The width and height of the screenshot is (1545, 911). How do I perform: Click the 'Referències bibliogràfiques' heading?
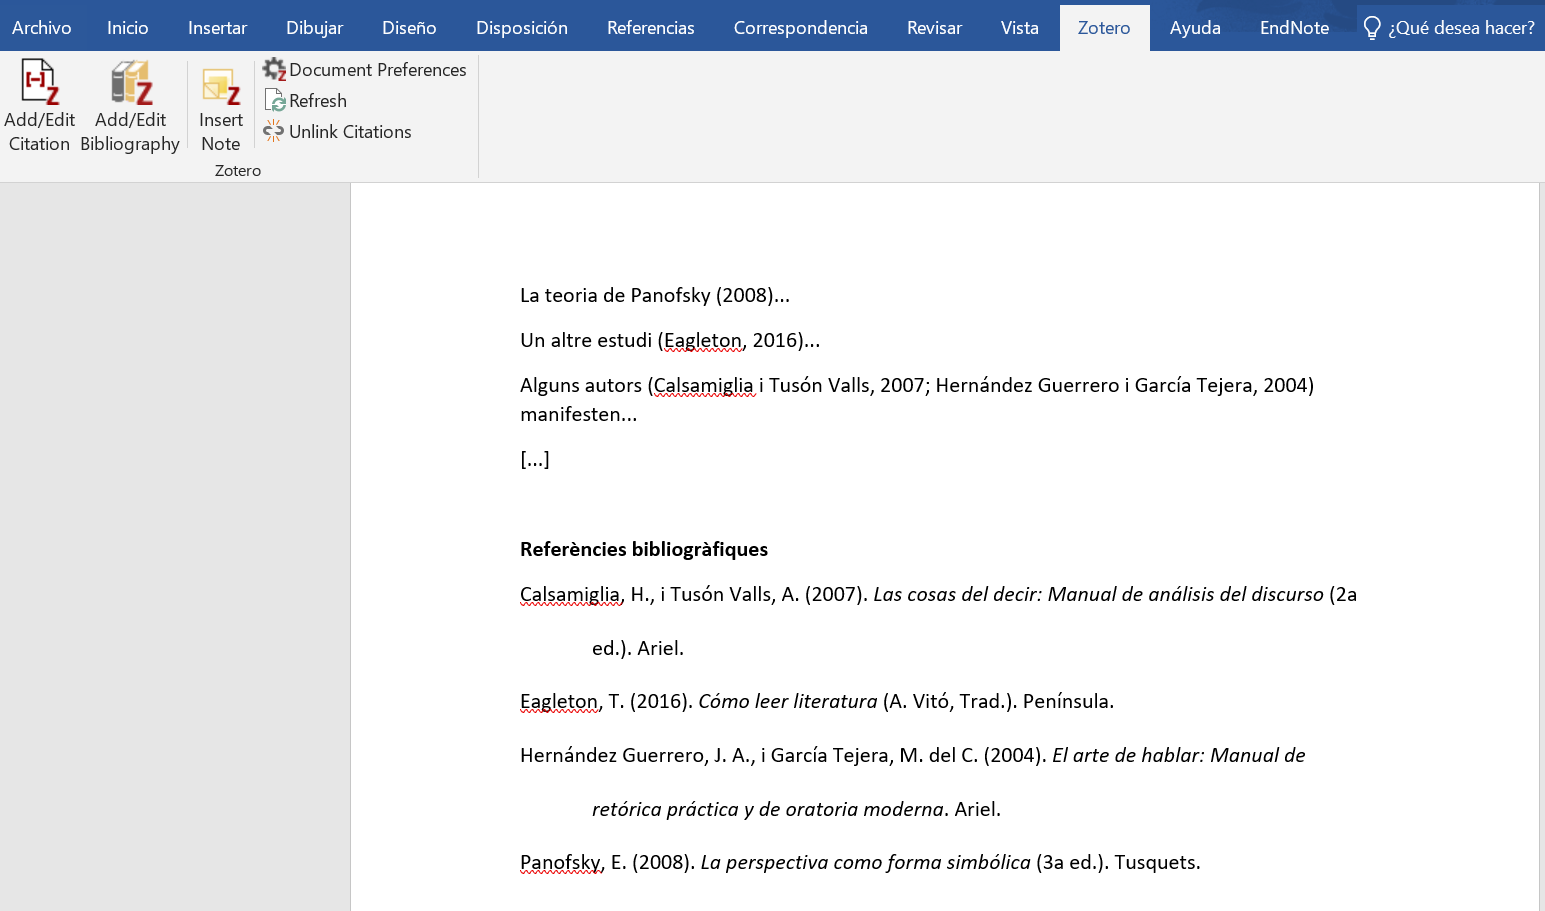pyautogui.click(x=644, y=549)
